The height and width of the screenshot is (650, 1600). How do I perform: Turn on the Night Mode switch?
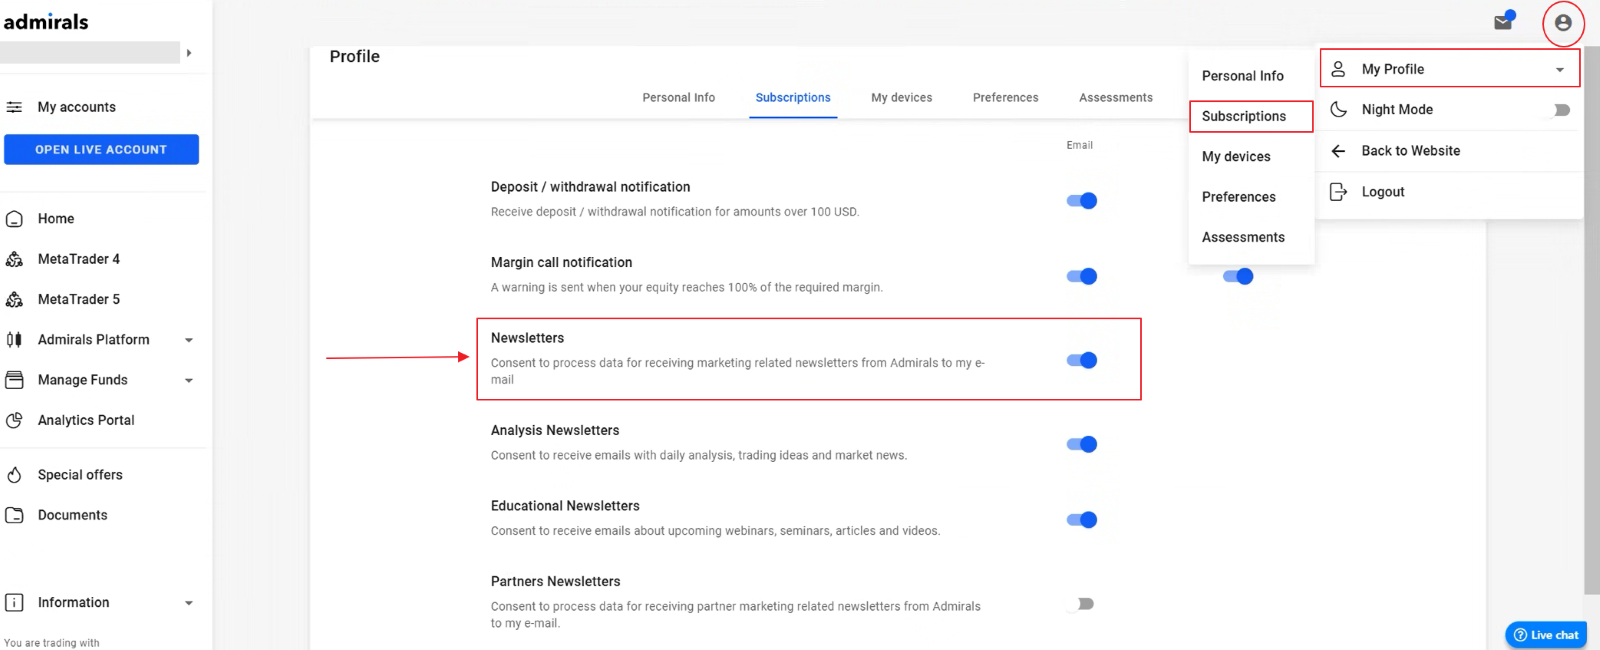tap(1559, 110)
